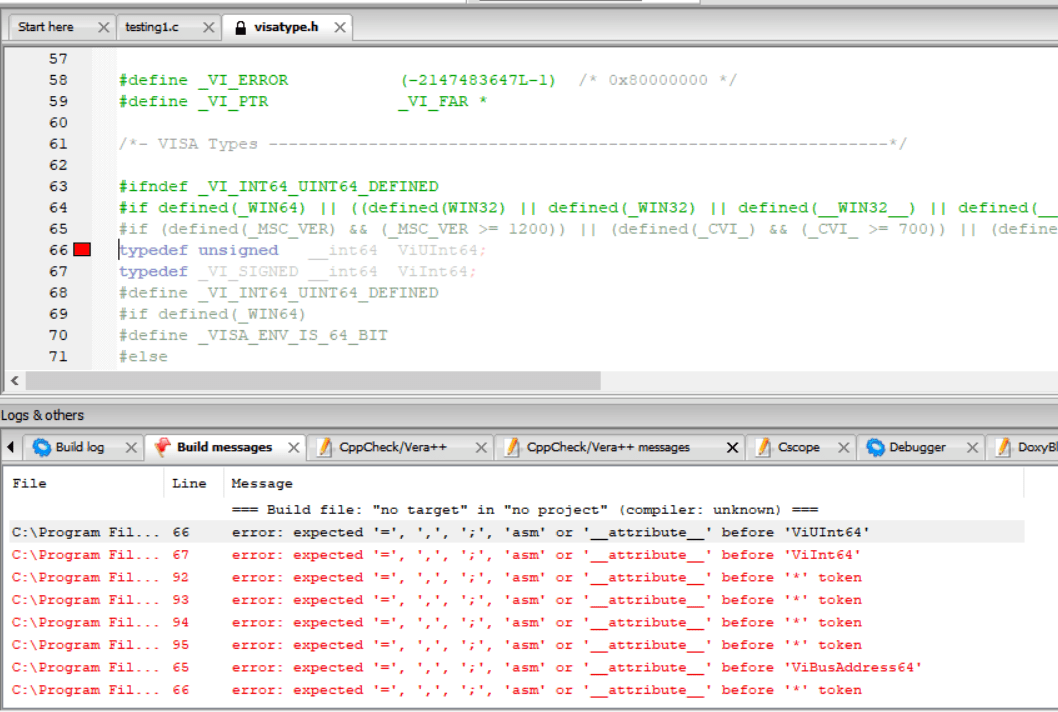1058x712 pixels.
Task: Select the last line 66 '*' token error row
Action: coord(517,690)
